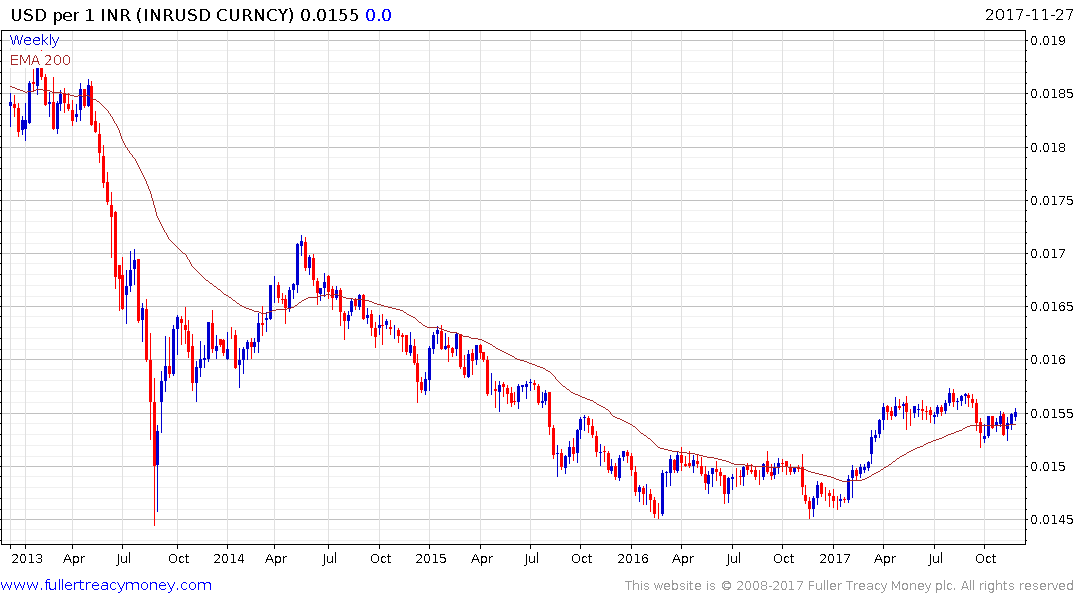Click the copyright notice text
This screenshot has width=1075, height=600.
(849, 586)
